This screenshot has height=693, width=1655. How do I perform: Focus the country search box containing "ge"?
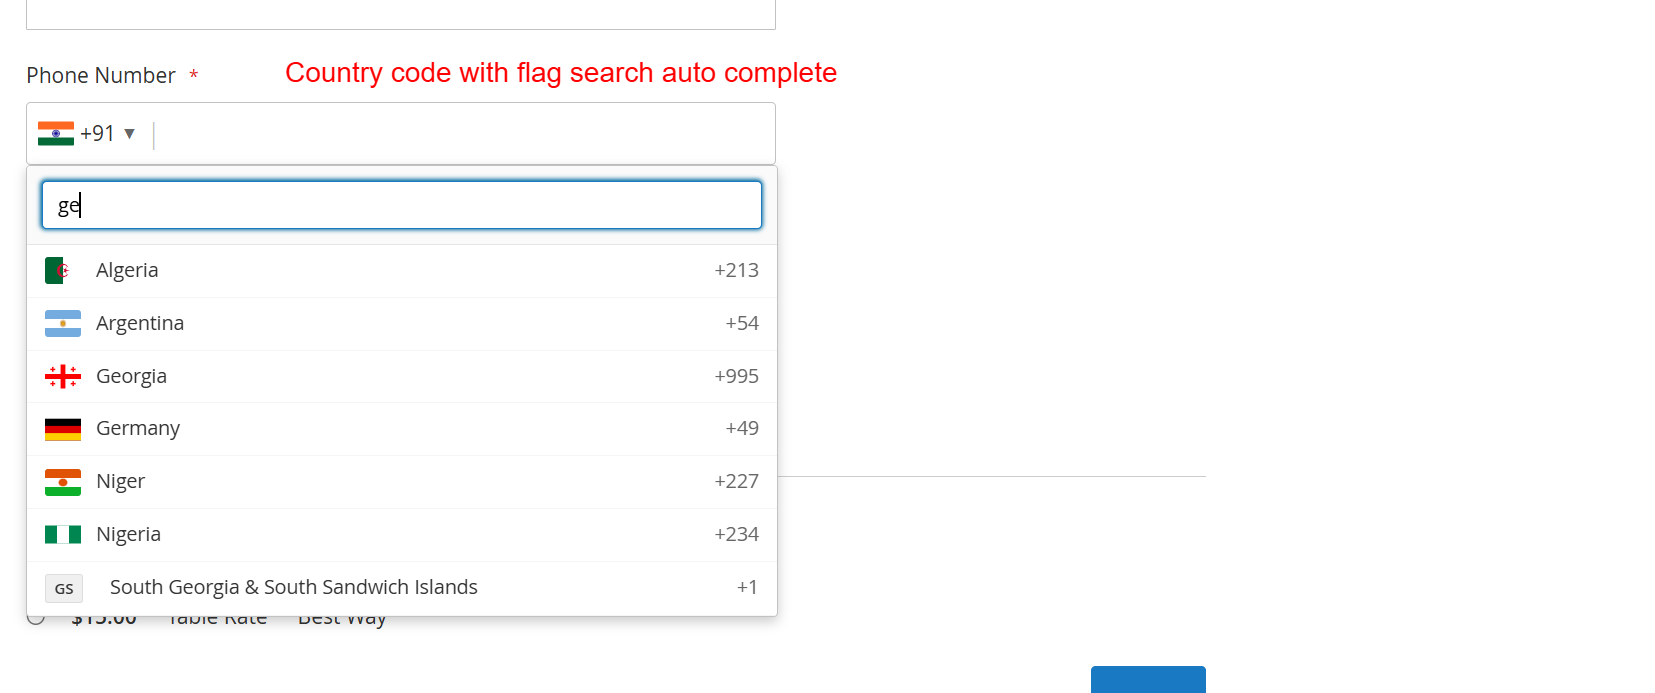pos(401,205)
